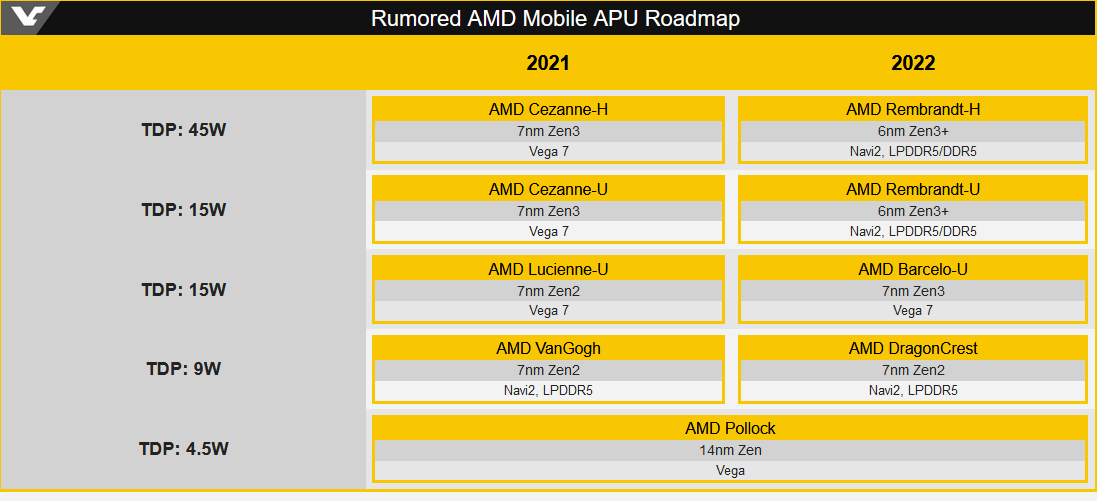Click 'Vega 7' under AMD Cezanne-H
This screenshot has height=501, width=1097.
(548, 151)
